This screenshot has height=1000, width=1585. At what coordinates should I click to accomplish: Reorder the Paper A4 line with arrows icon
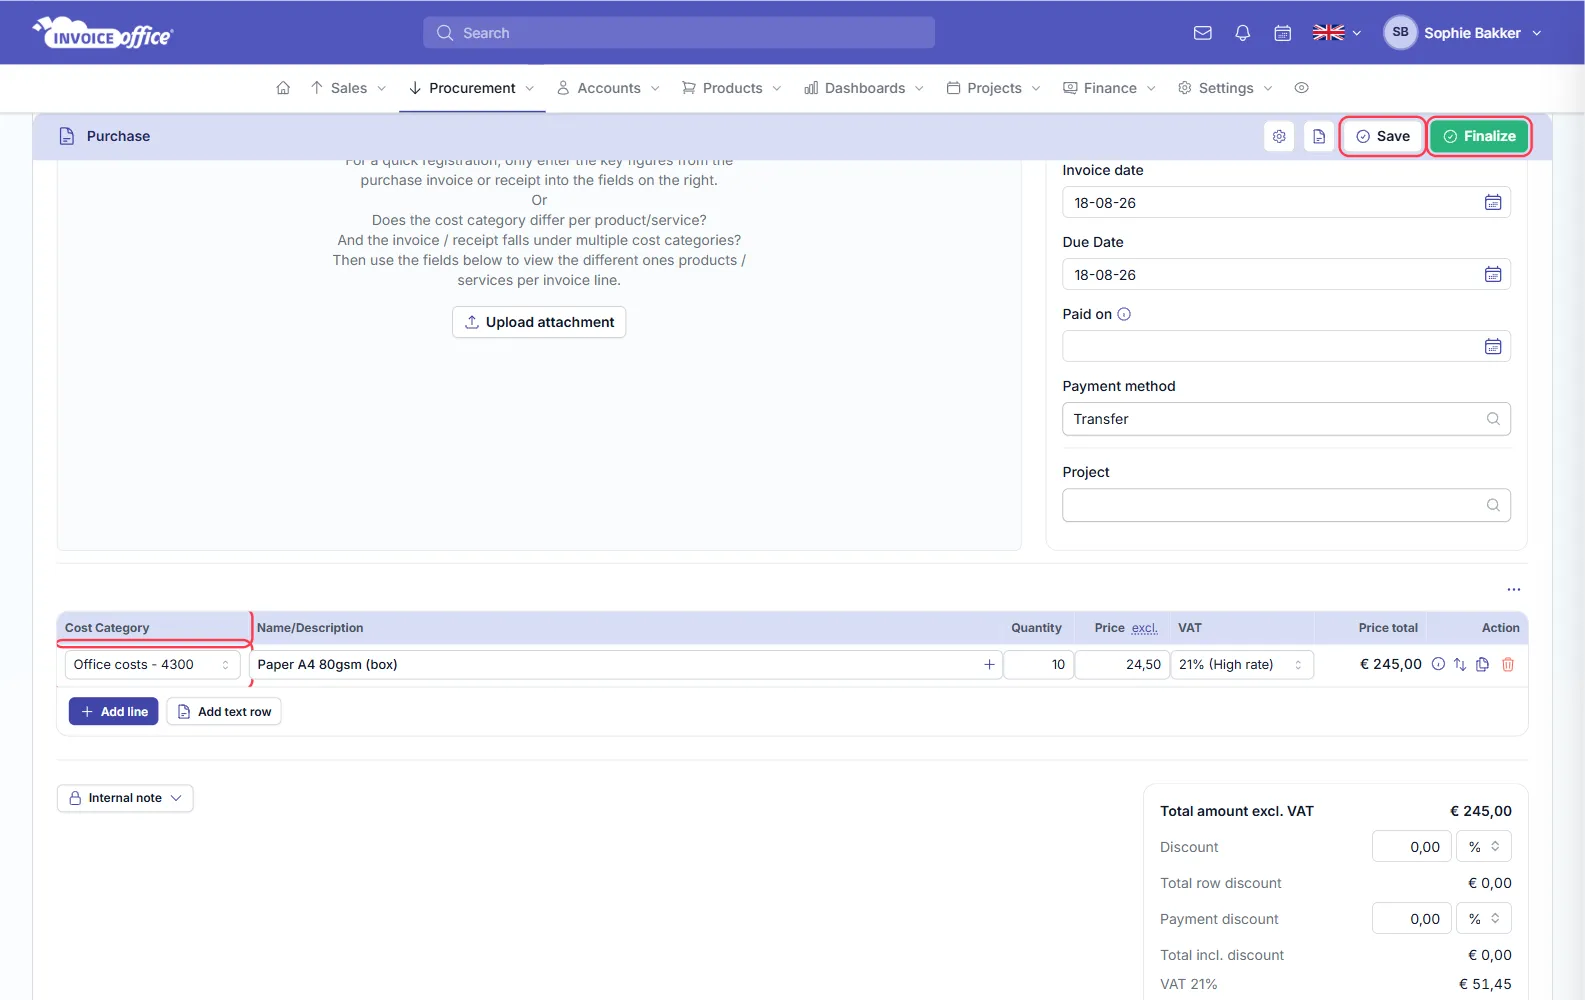point(1460,664)
